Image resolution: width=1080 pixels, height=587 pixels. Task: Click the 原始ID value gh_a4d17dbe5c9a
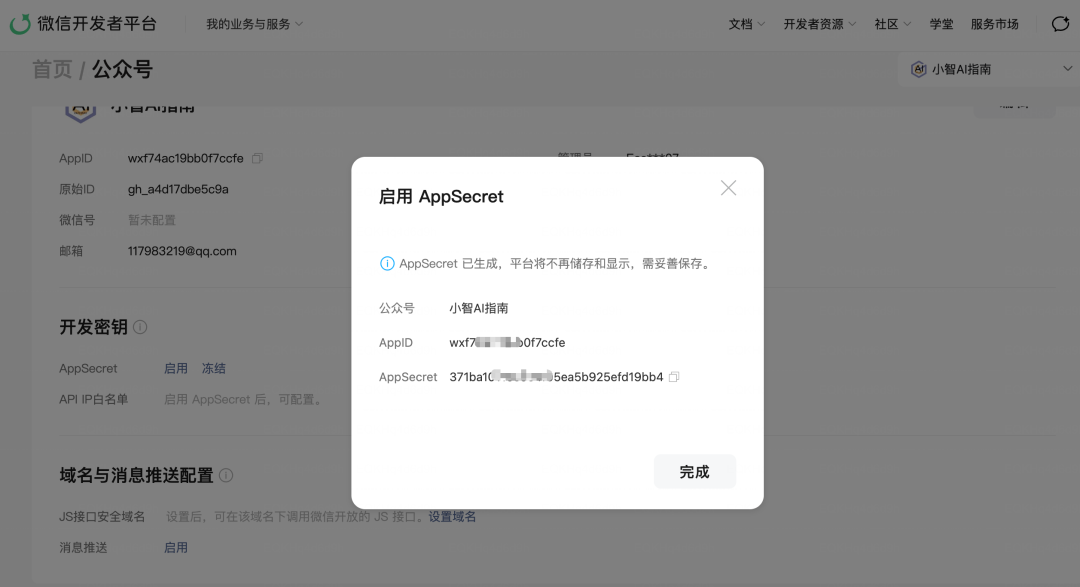tap(178, 189)
